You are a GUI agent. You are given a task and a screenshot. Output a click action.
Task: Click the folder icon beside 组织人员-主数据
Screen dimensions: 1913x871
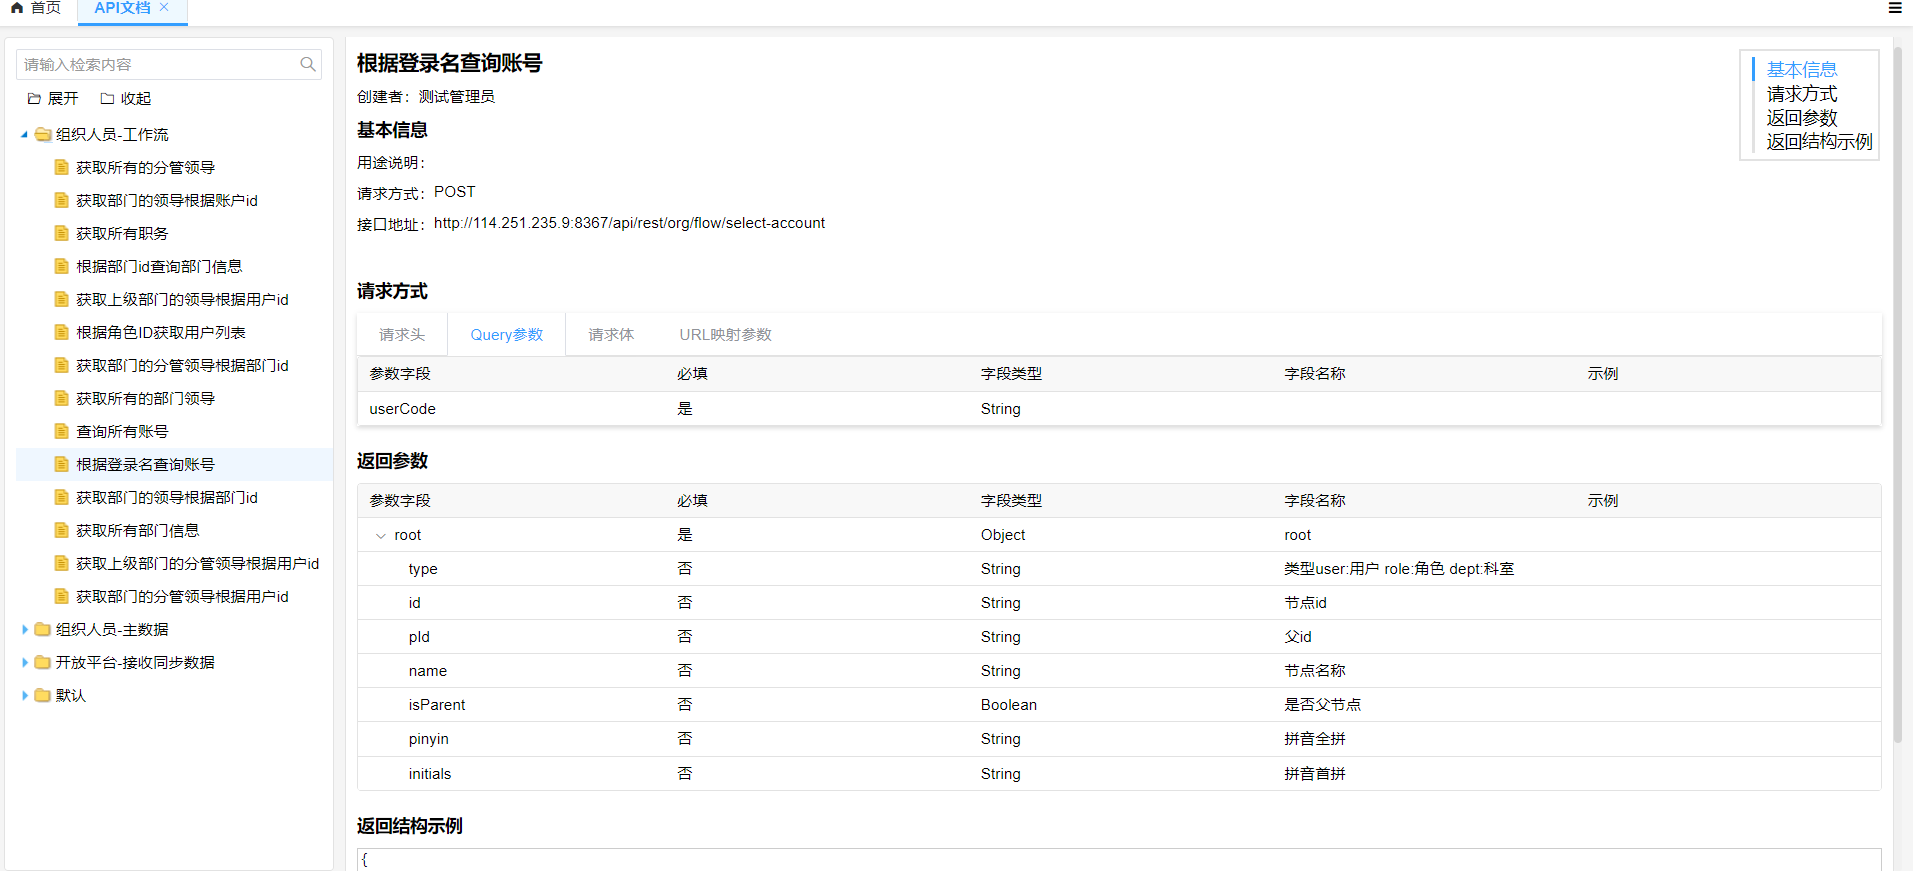click(x=42, y=630)
